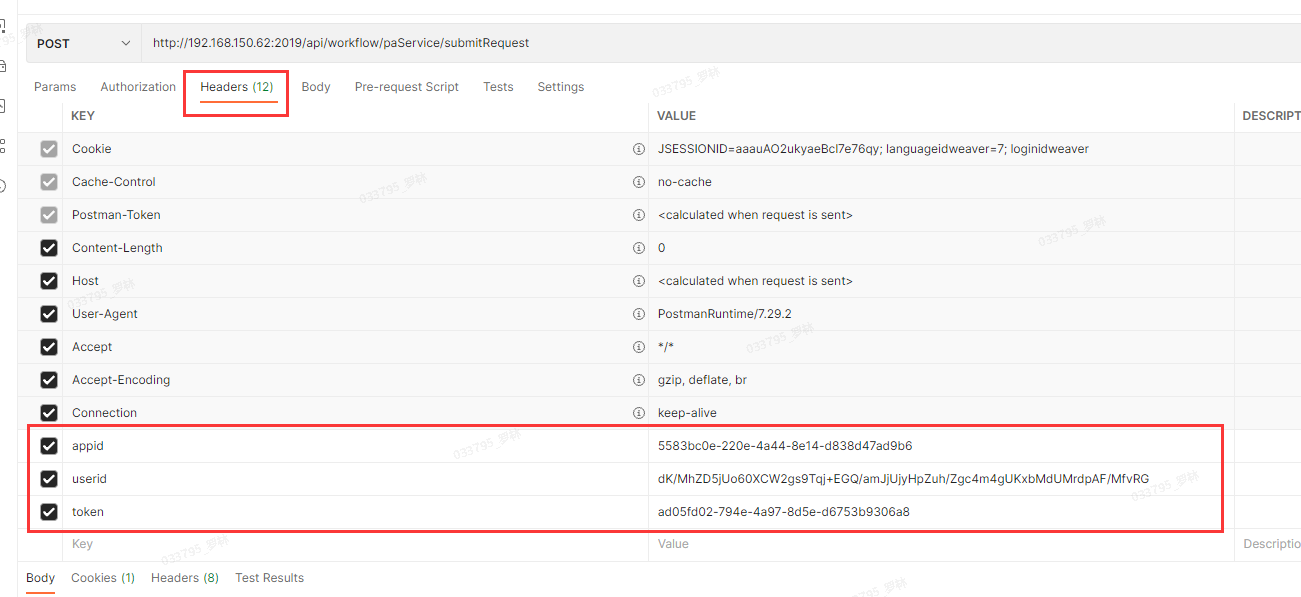The width and height of the screenshot is (1301, 597).
Task: Open the Pre-request Script tab
Action: [406, 87]
